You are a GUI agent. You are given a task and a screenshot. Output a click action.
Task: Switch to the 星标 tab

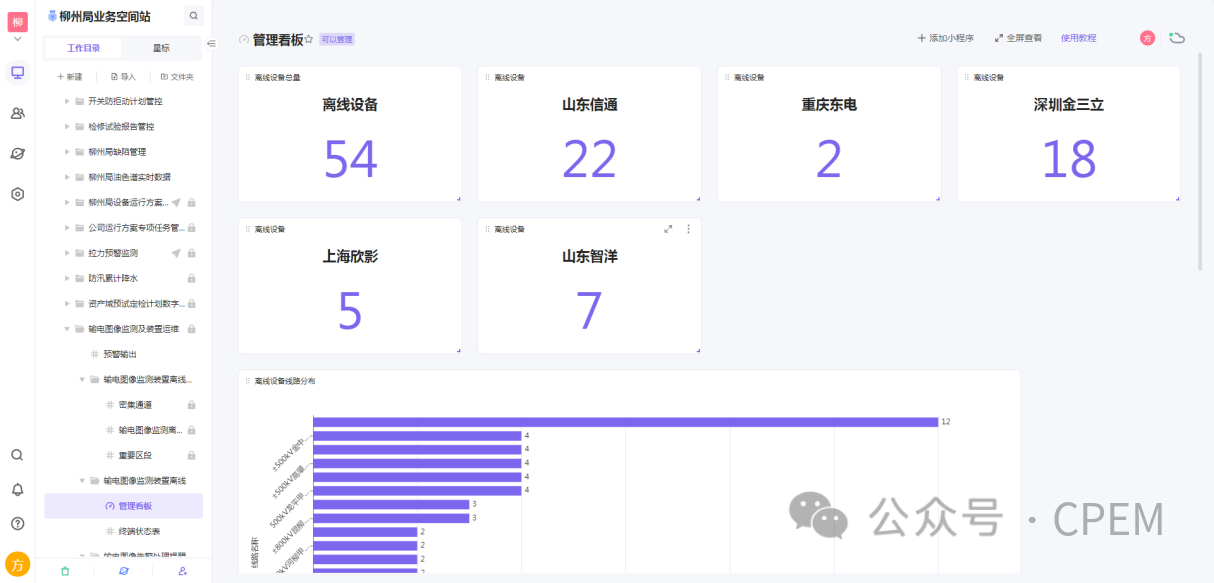(x=161, y=48)
